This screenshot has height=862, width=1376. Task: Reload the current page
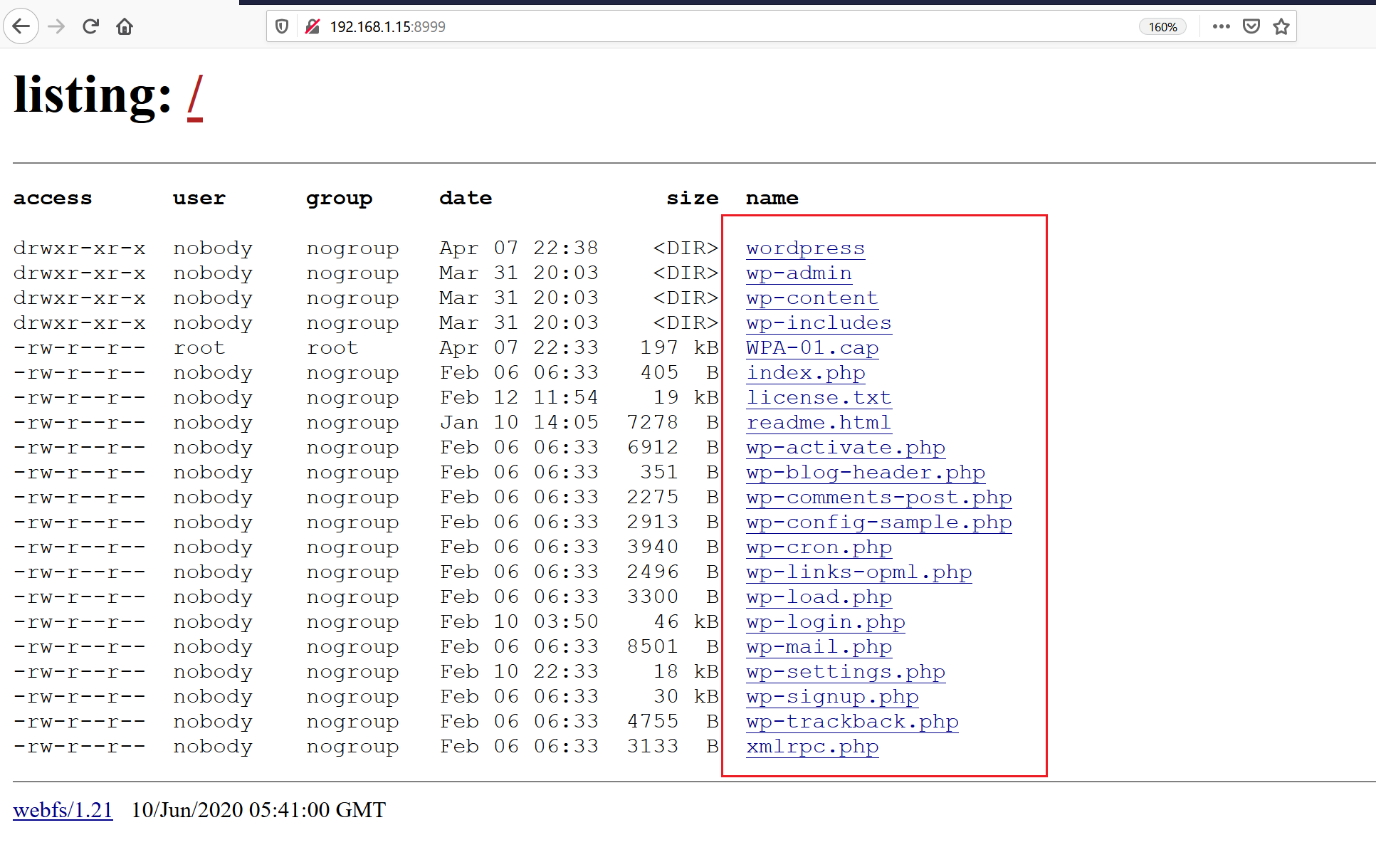tap(90, 27)
